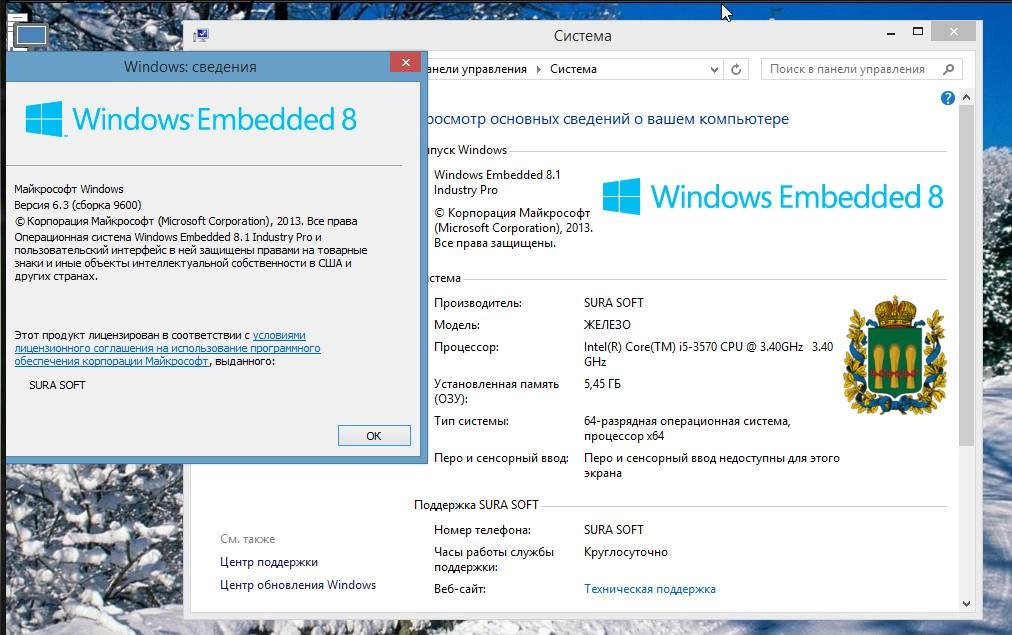Click the refresh button in address bar
This screenshot has height=635, width=1012.
pyautogui.click(x=736, y=69)
